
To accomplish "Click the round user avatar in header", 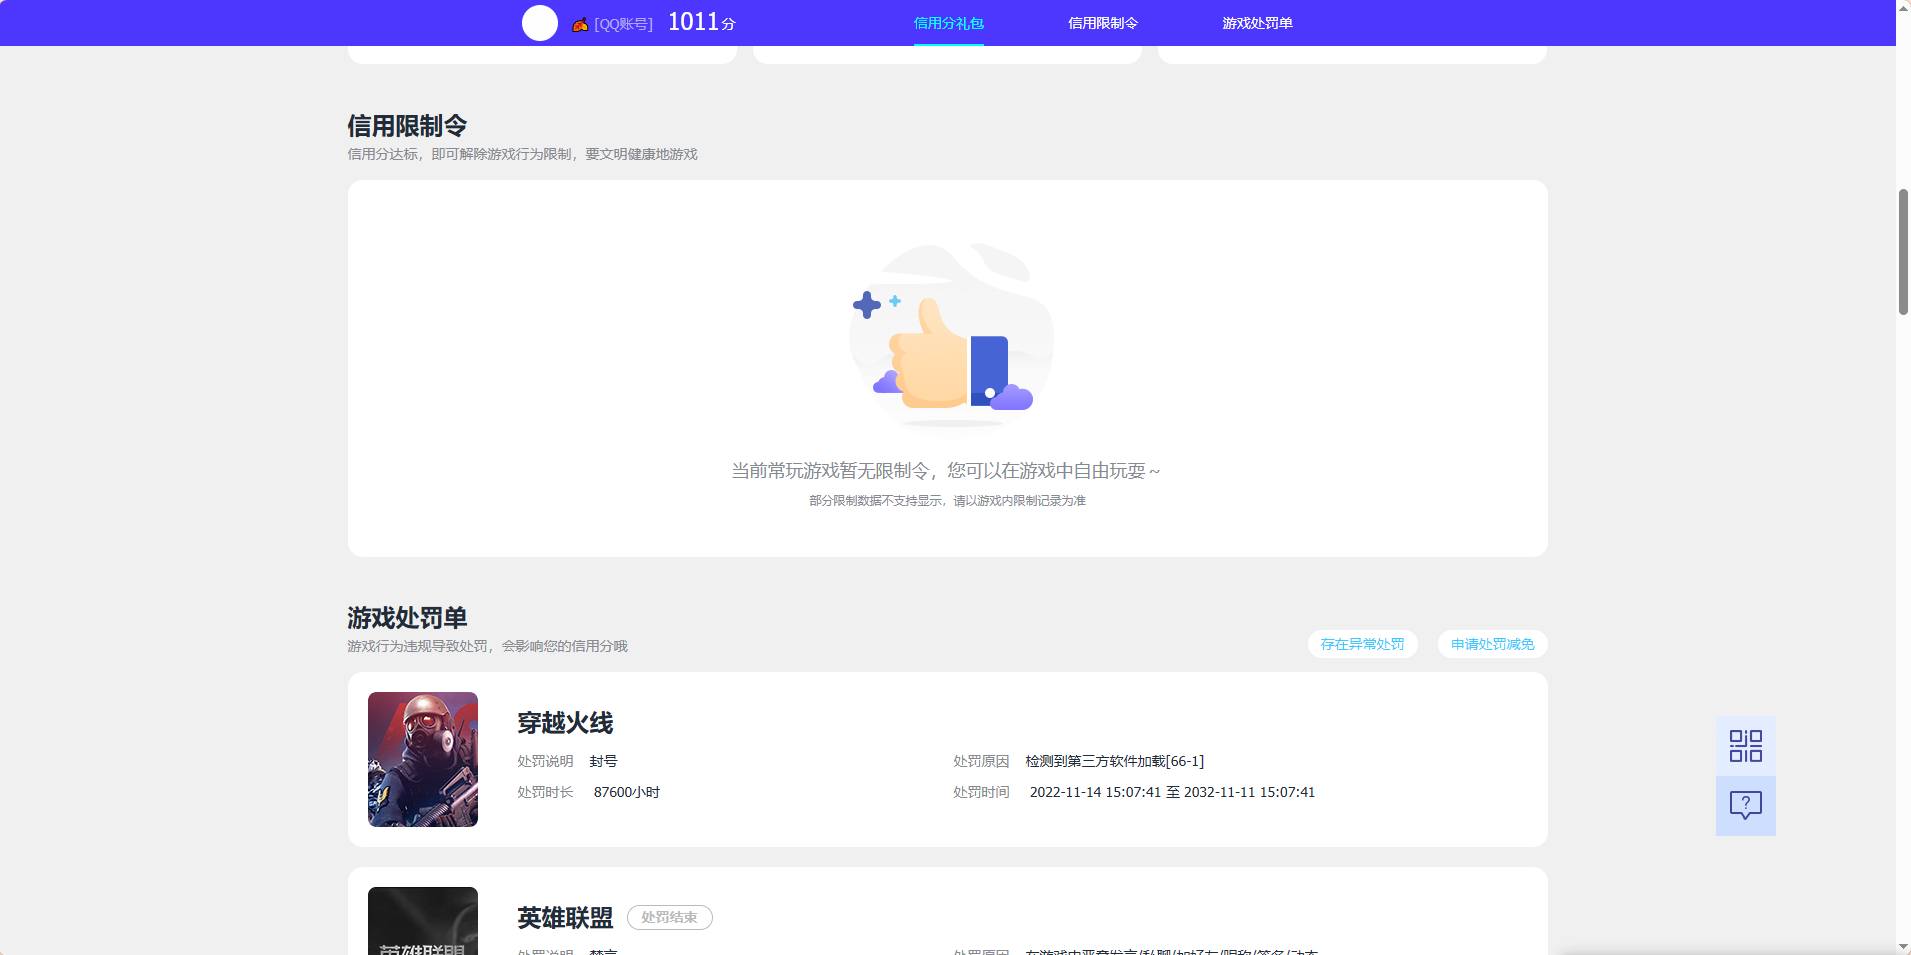I will [x=539, y=23].
